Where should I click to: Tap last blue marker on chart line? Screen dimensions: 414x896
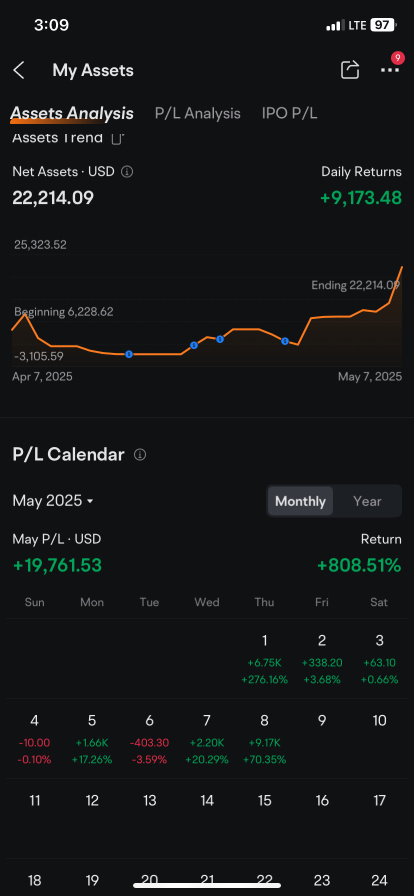(285, 341)
